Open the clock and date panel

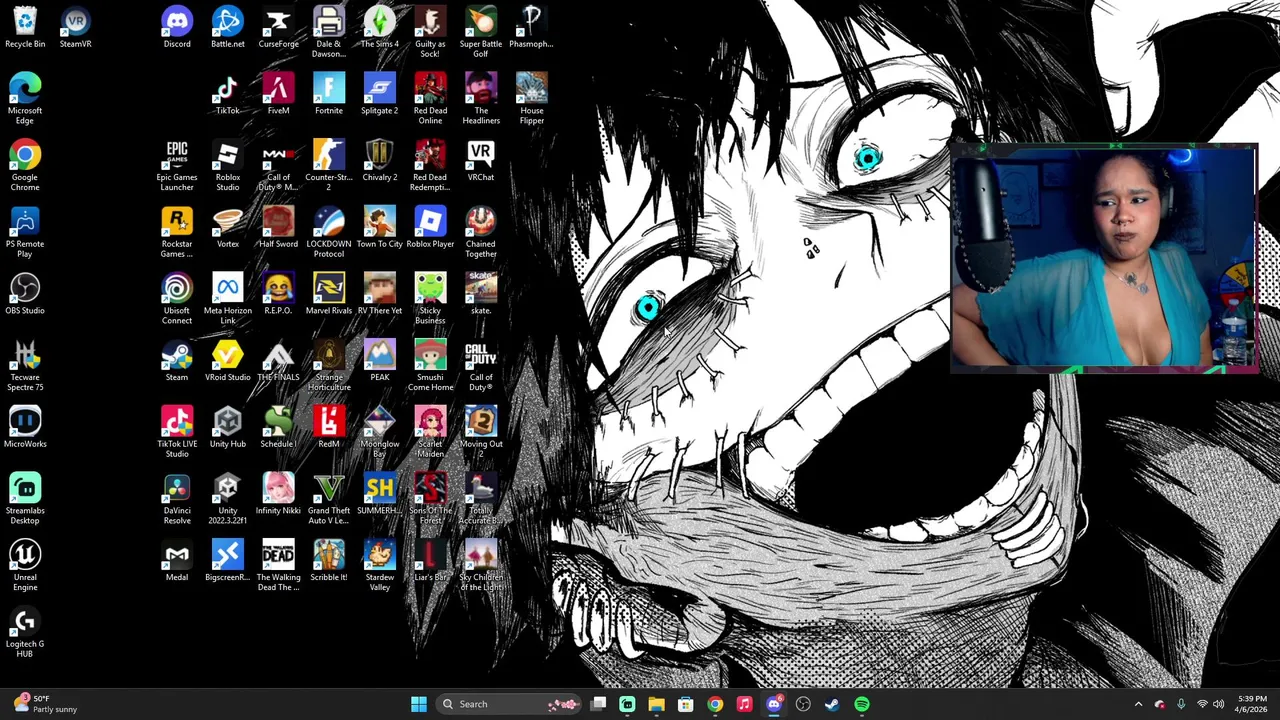(x=1251, y=704)
